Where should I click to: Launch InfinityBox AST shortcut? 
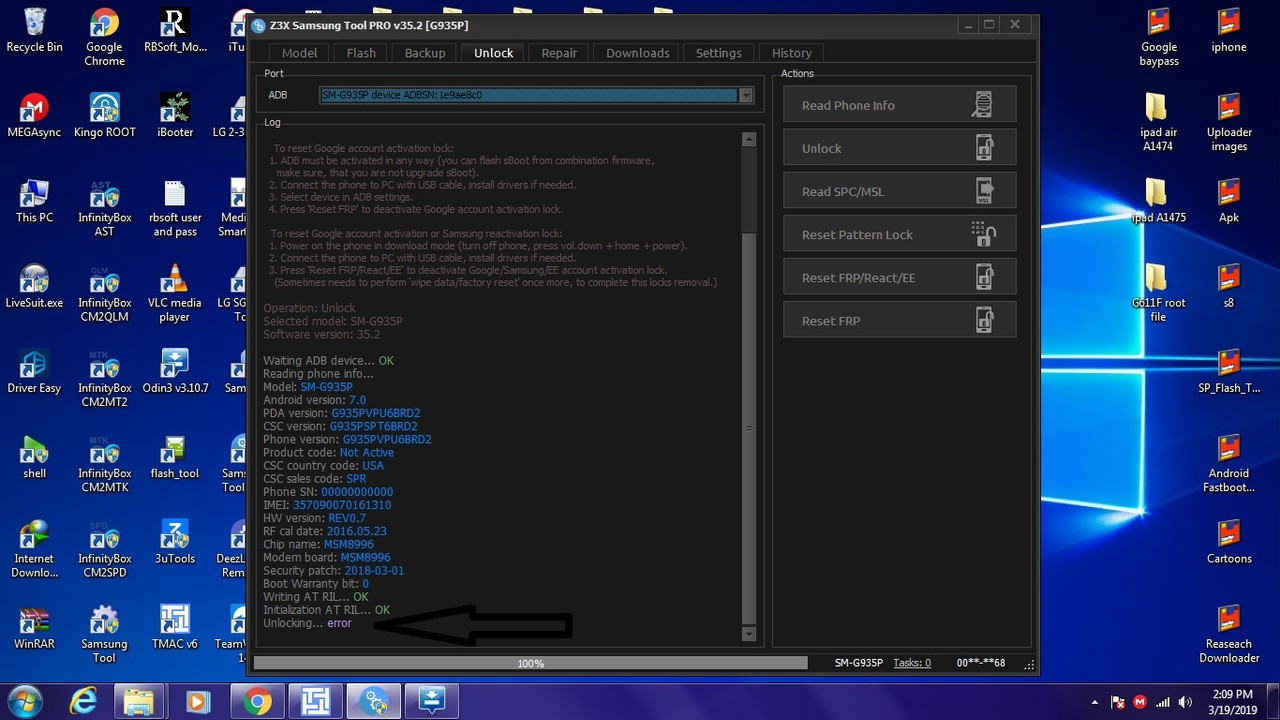click(x=104, y=208)
